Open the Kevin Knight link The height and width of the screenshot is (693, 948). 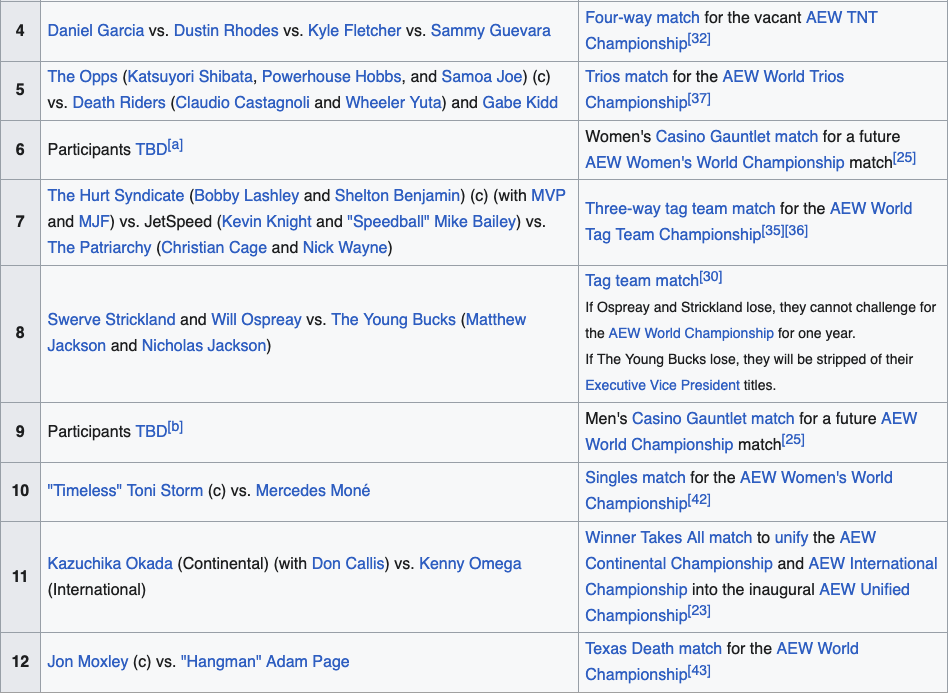coord(267,222)
